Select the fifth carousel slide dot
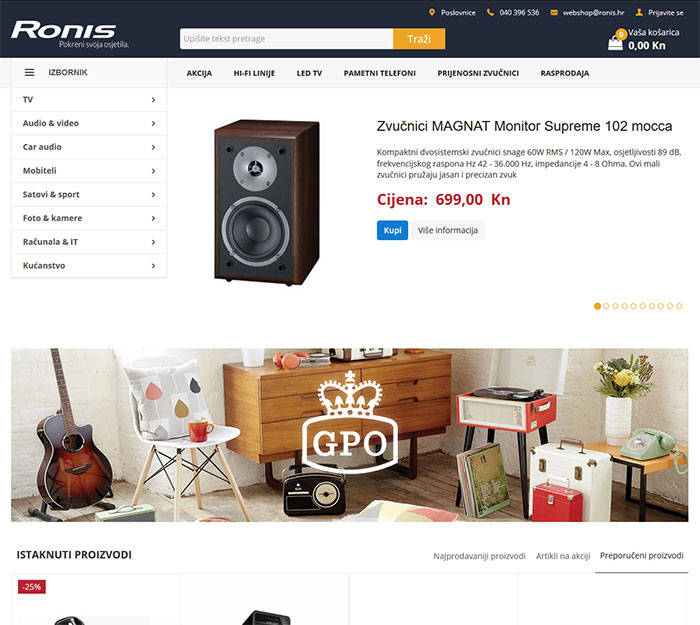 coord(633,306)
